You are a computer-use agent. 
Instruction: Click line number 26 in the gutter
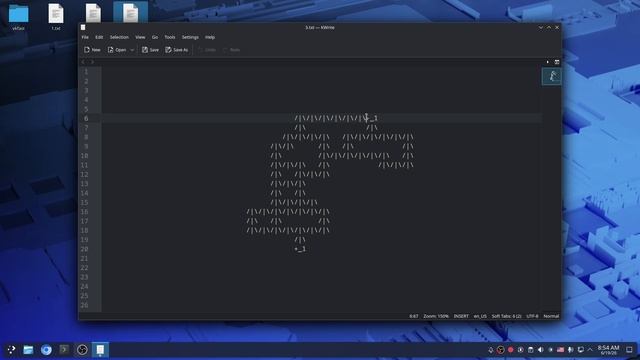pos(84,305)
